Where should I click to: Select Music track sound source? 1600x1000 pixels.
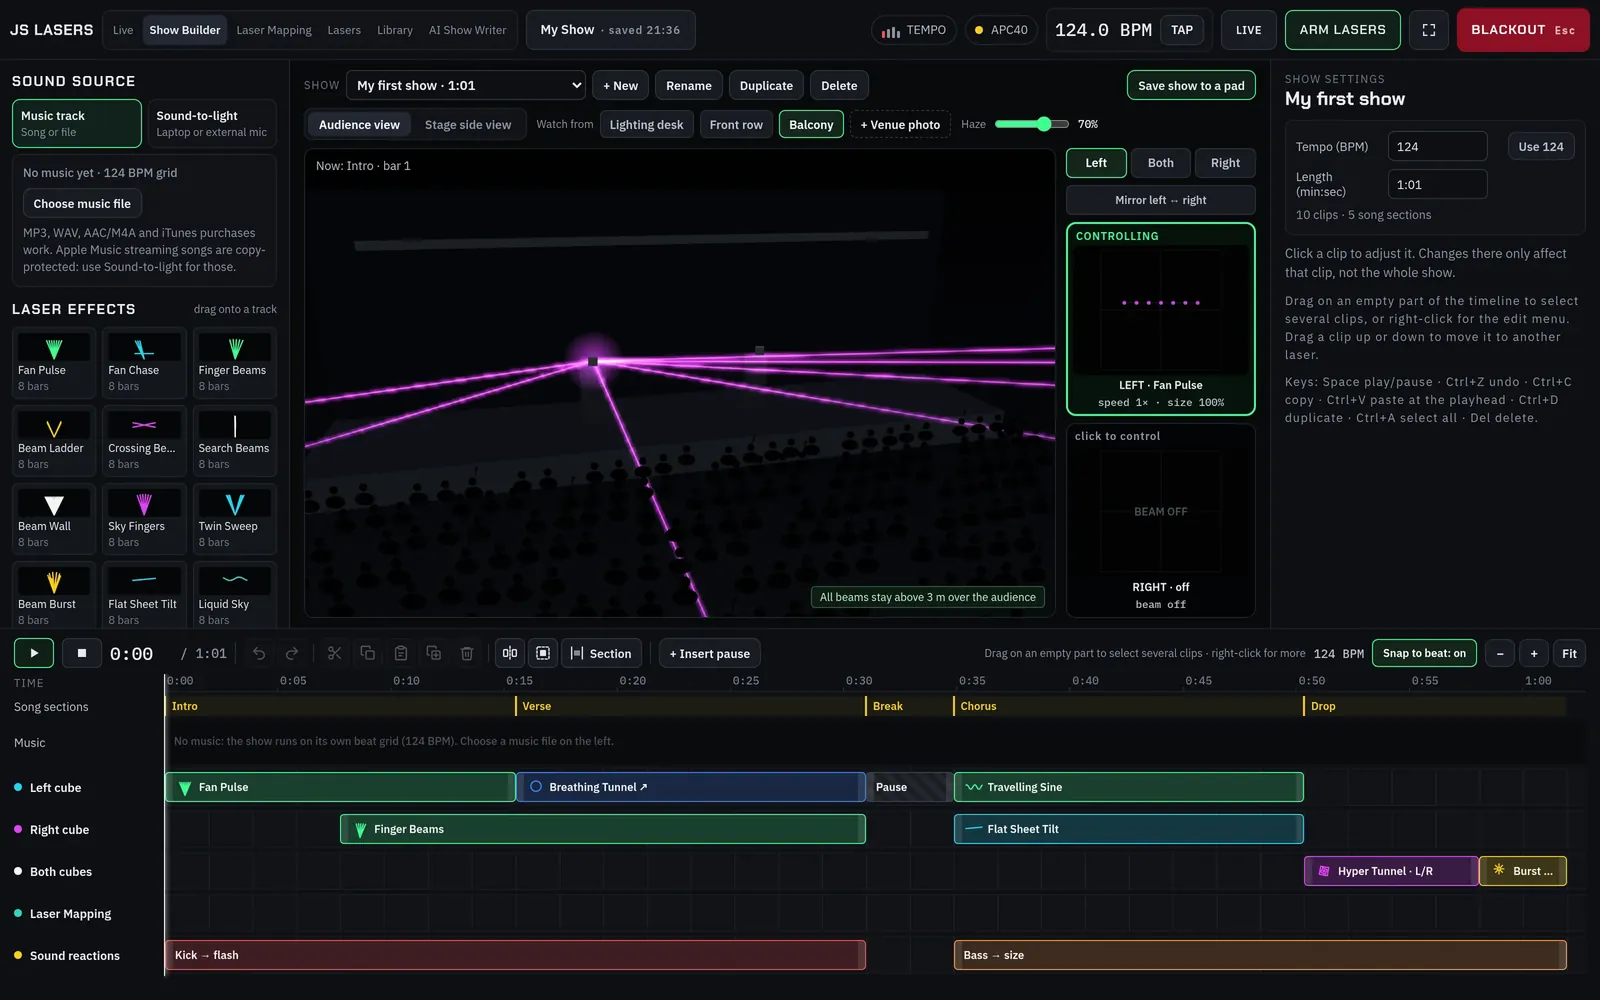click(x=76, y=123)
